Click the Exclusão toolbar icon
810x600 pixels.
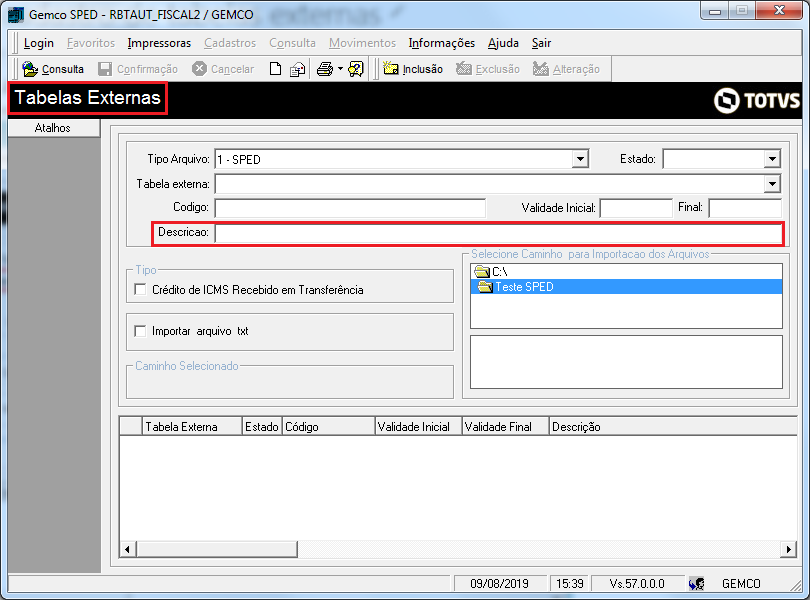pos(464,68)
